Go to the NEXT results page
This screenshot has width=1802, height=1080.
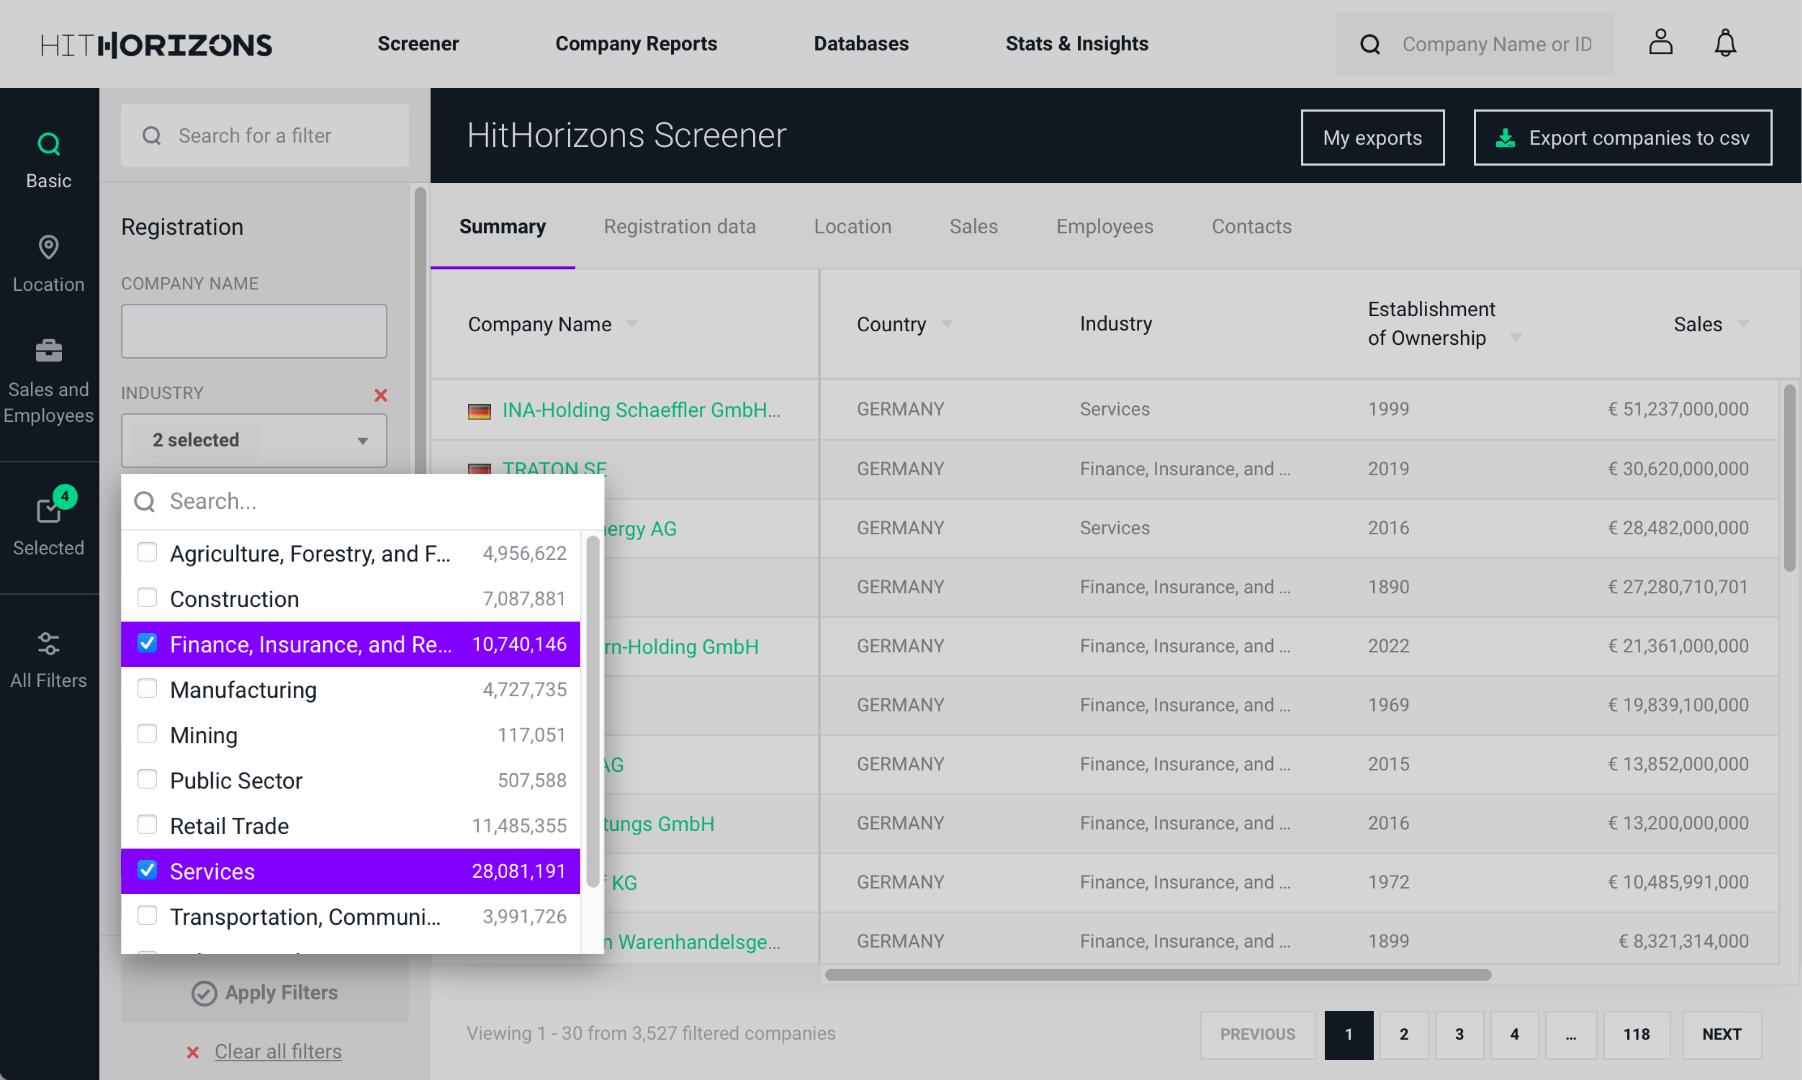(1722, 1035)
